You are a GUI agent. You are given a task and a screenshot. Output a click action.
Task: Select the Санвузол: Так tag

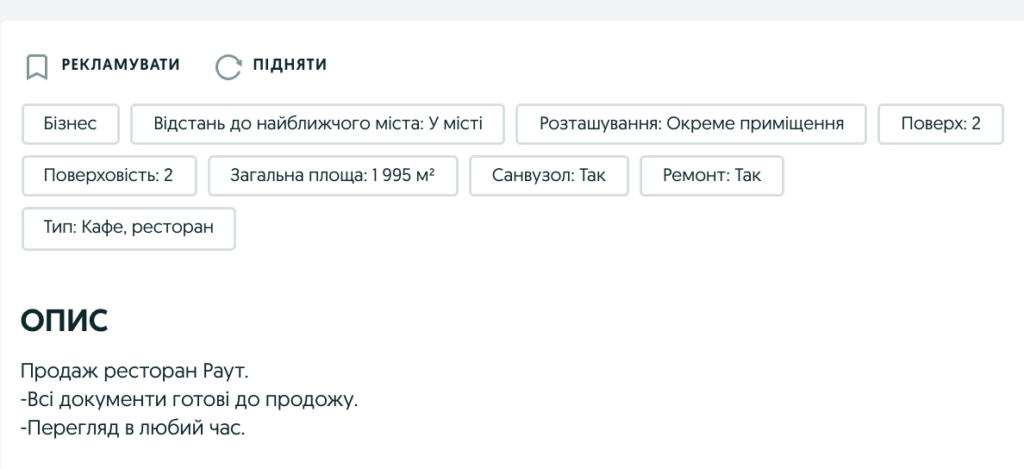(x=549, y=176)
